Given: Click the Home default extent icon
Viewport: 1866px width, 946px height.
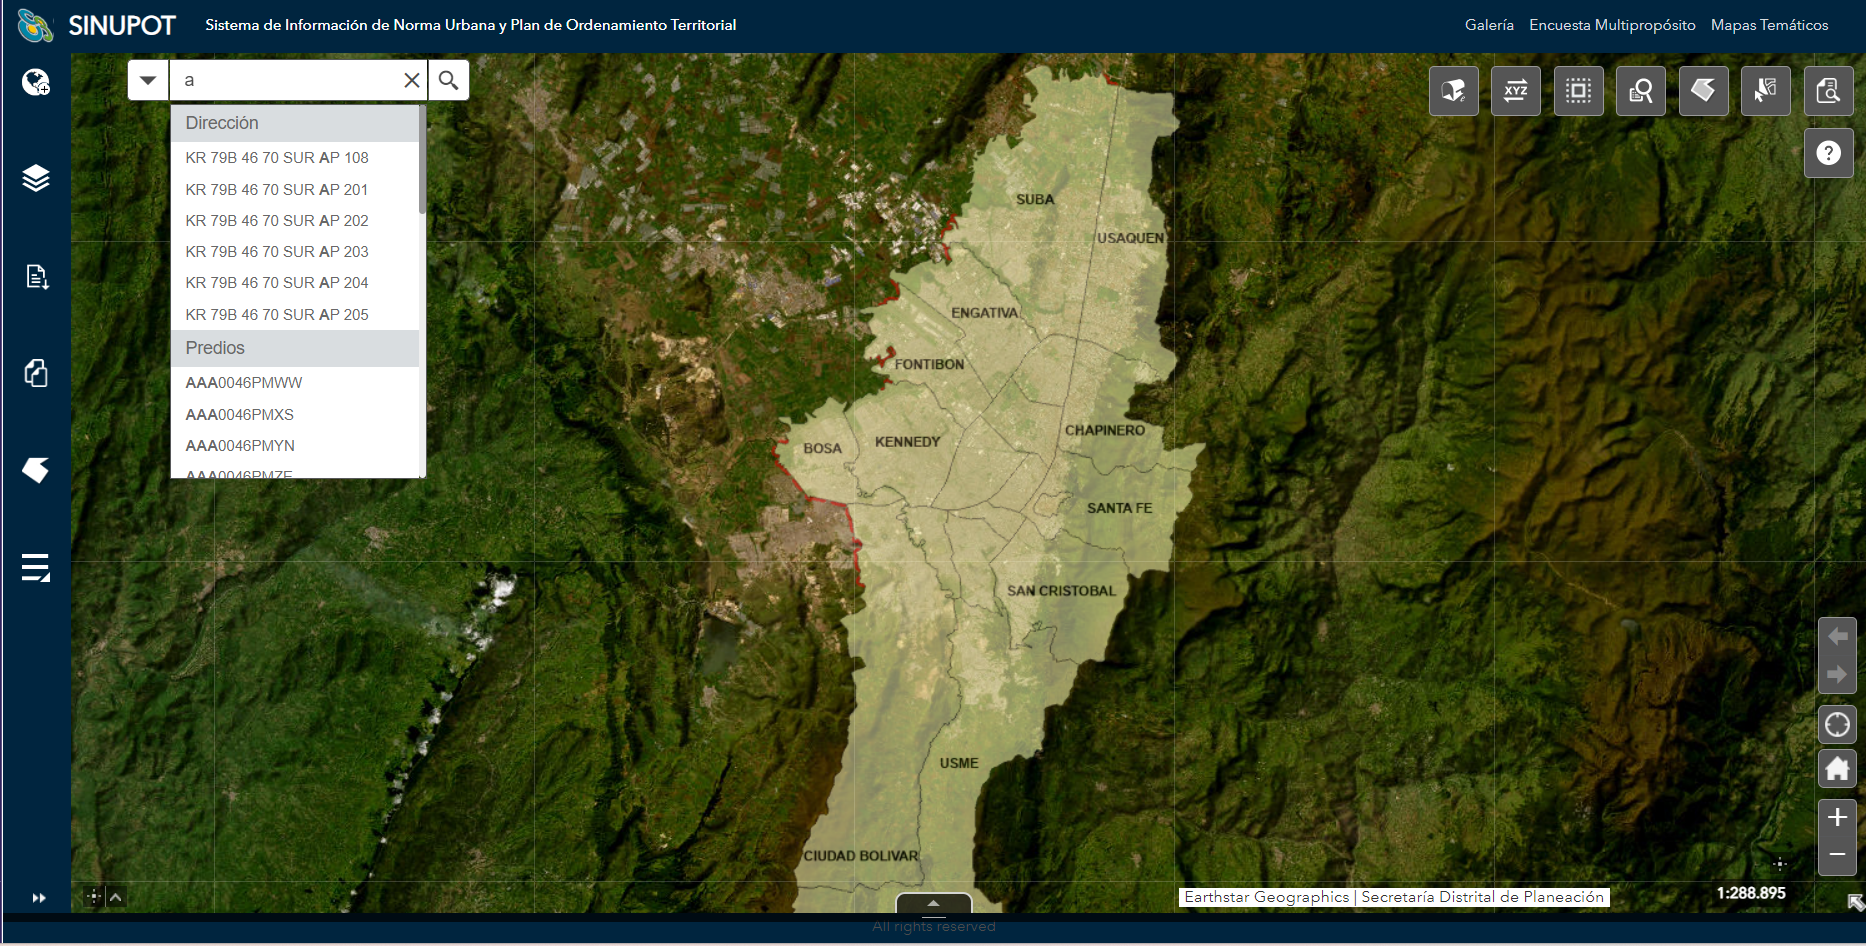Looking at the screenshot, I should pyautogui.click(x=1838, y=768).
